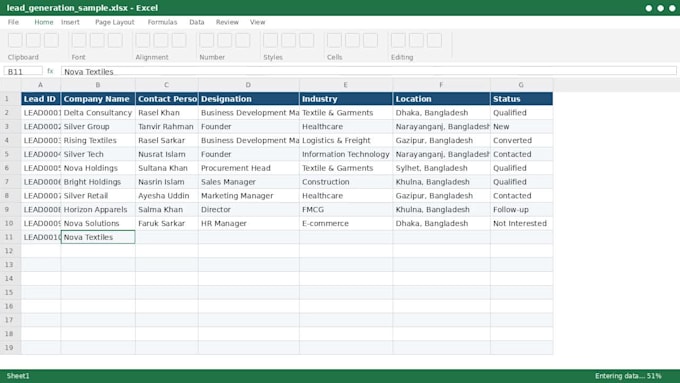Select the Rising Textiles cell
This screenshot has width=680, height=383.
[98, 141]
